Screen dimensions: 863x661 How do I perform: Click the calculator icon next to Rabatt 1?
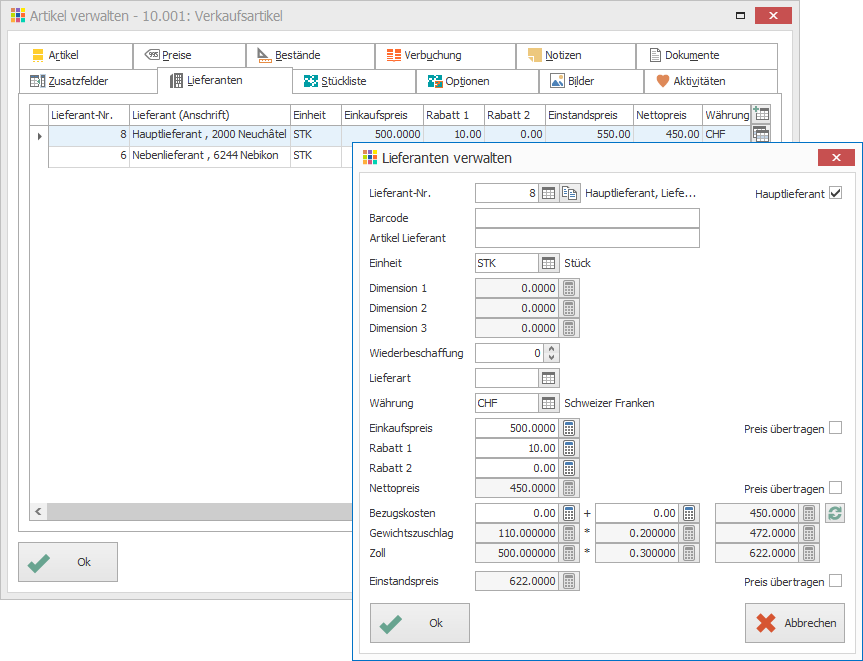[x=569, y=448]
